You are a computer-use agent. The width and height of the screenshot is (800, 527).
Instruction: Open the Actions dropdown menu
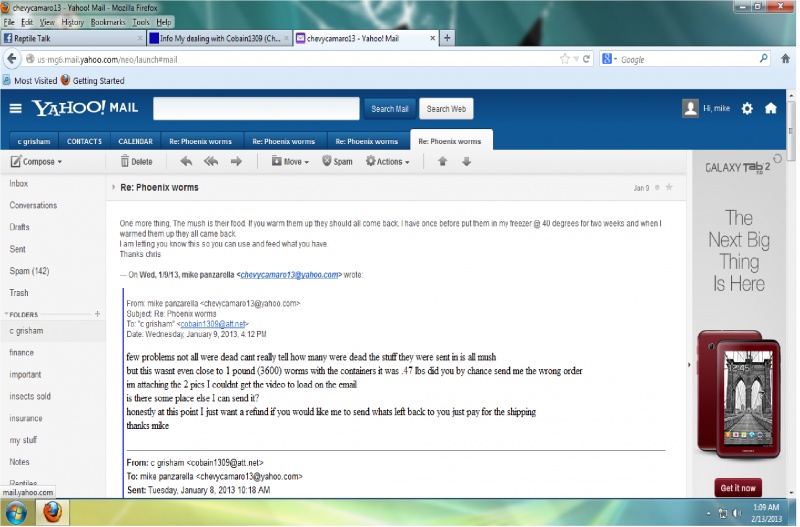388,162
